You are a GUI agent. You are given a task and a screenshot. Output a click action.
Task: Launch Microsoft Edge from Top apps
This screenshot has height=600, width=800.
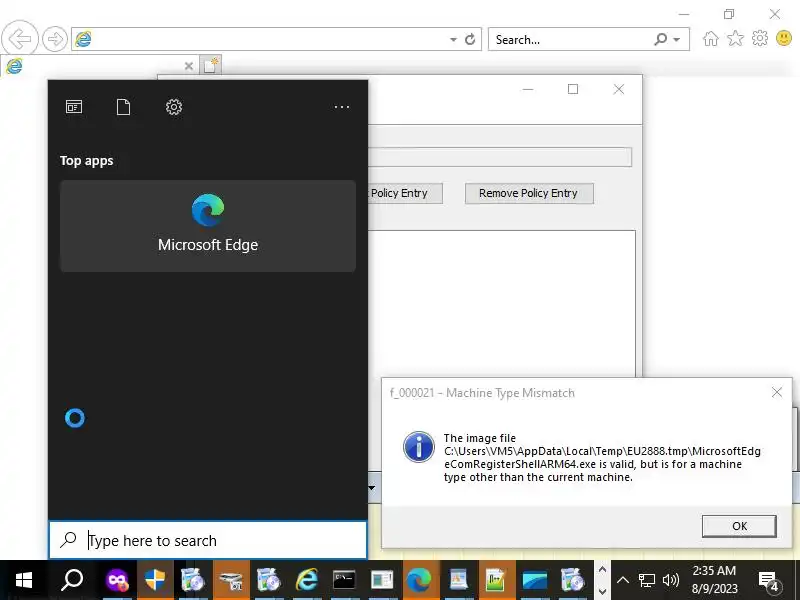[x=208, y=226]
